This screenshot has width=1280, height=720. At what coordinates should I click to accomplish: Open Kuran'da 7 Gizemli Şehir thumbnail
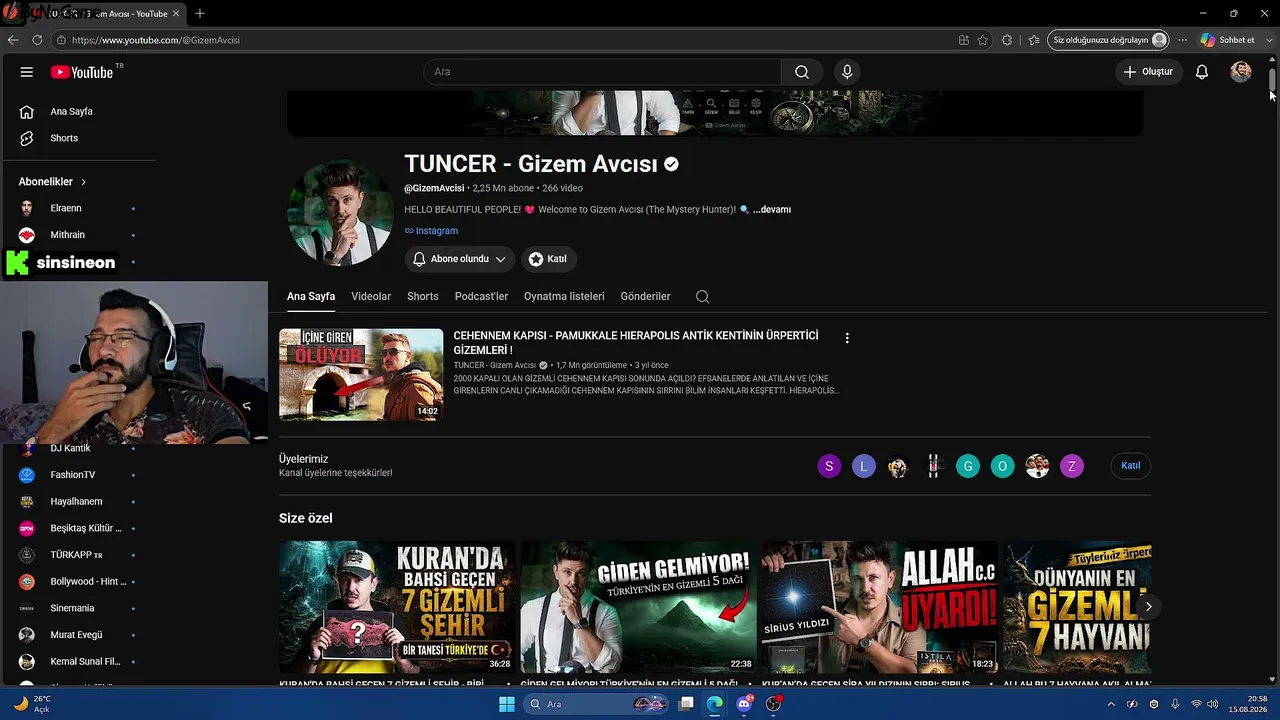coord(397,607)
